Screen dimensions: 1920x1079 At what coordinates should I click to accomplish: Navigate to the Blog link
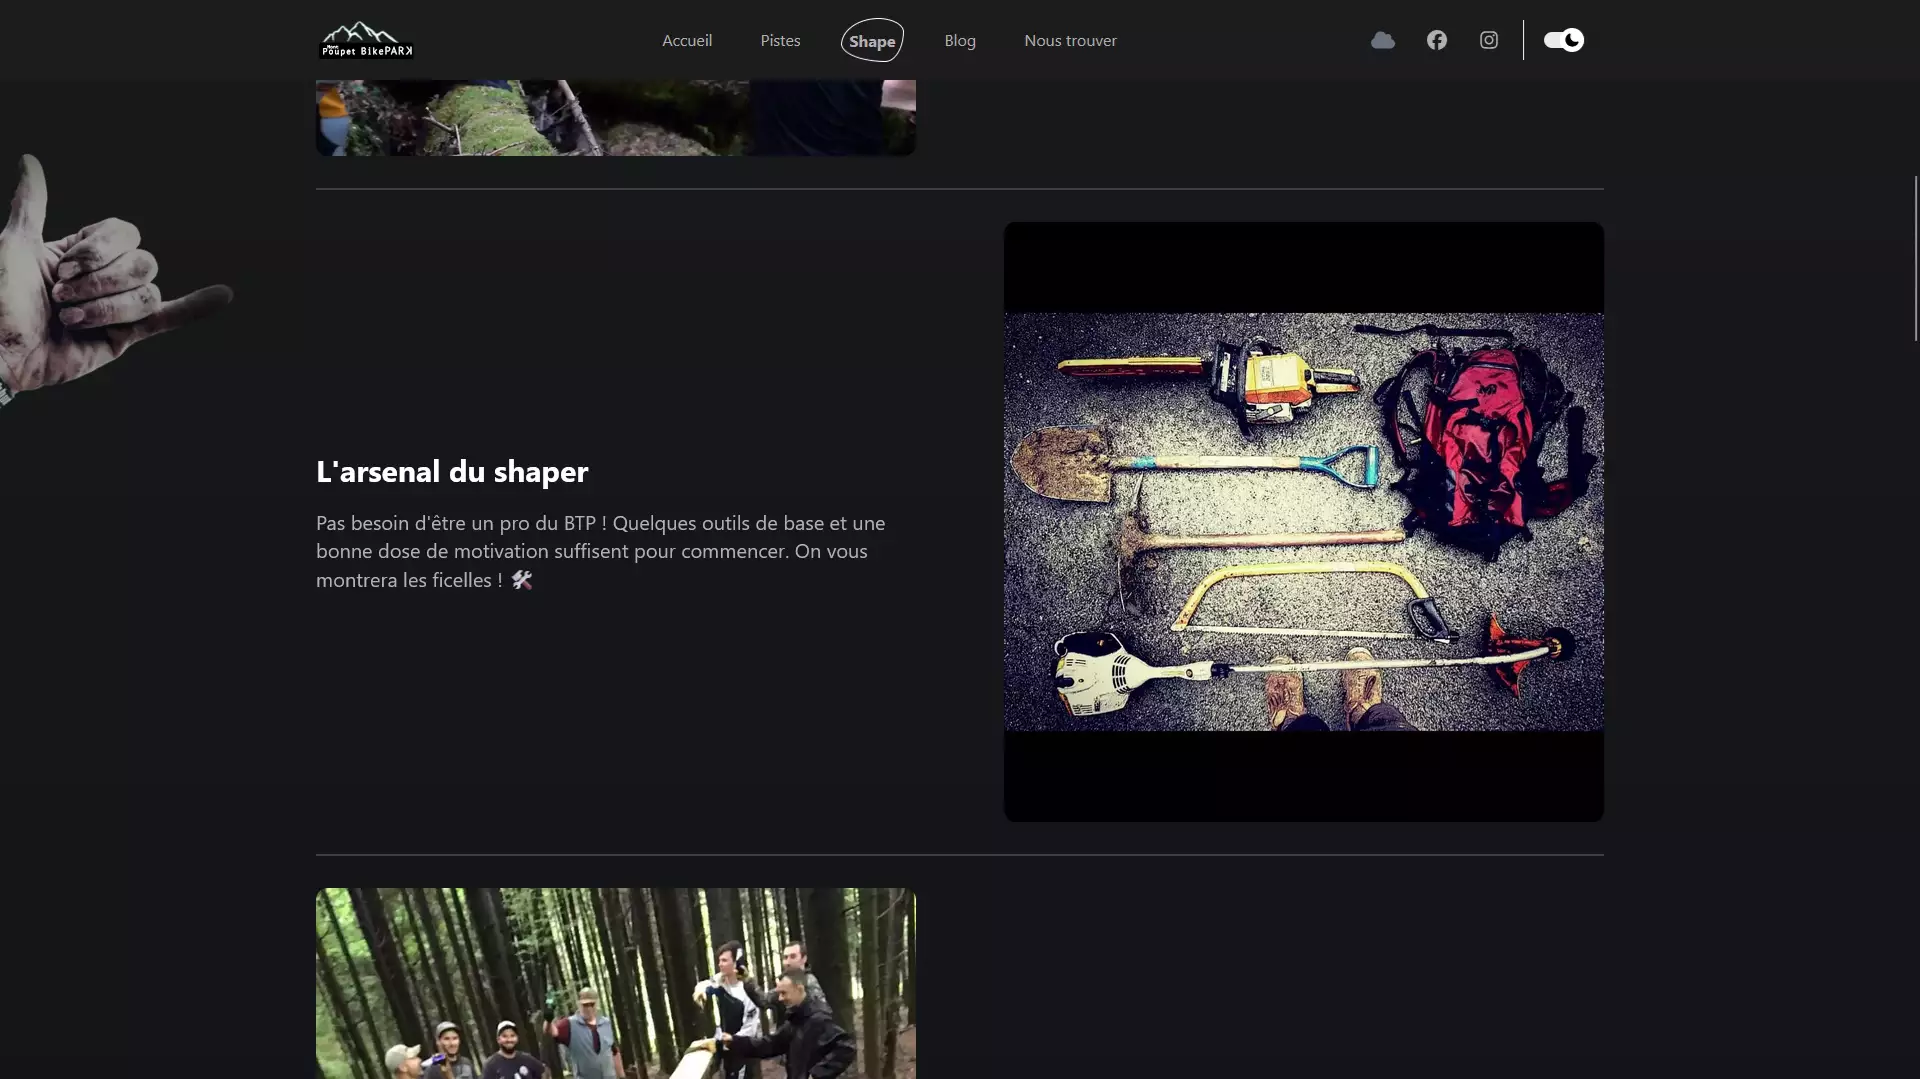point(959,40)
